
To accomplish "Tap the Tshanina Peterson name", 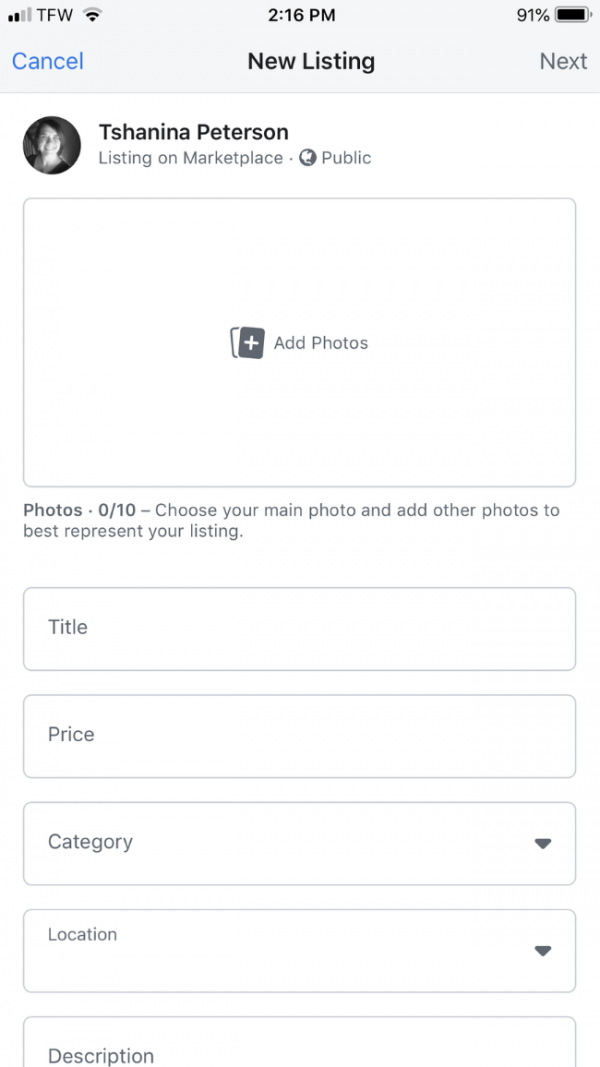I will [193, 132].
